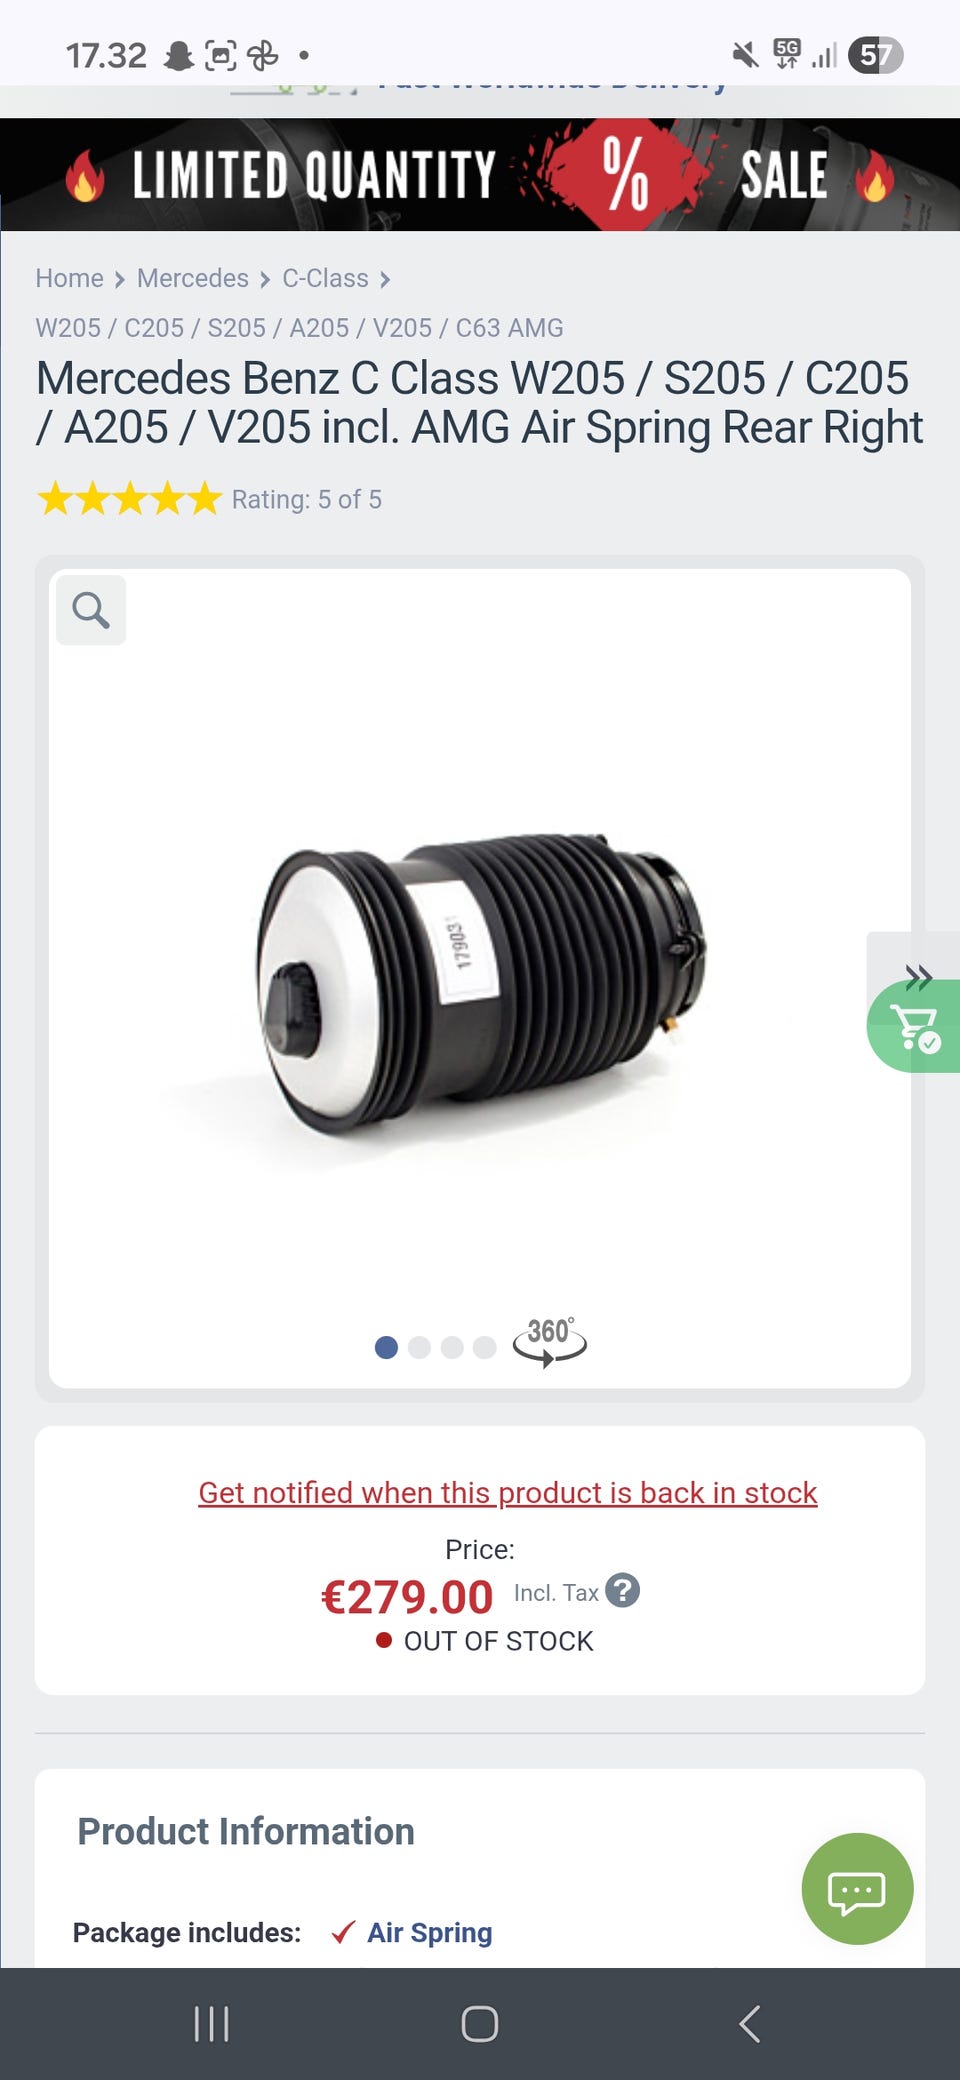Open W205 / C205 / S205 category breadcrumb
The height and width of the screenshot is (2080, 960).
point(299,328)
